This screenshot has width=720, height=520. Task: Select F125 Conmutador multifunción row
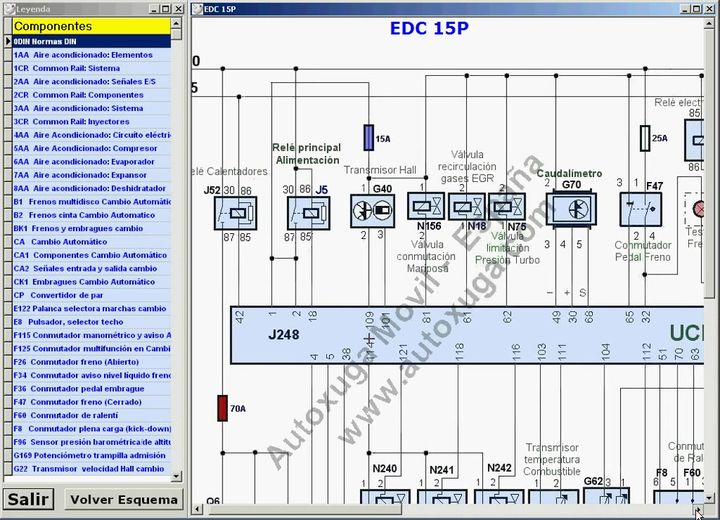click(92, 348)
